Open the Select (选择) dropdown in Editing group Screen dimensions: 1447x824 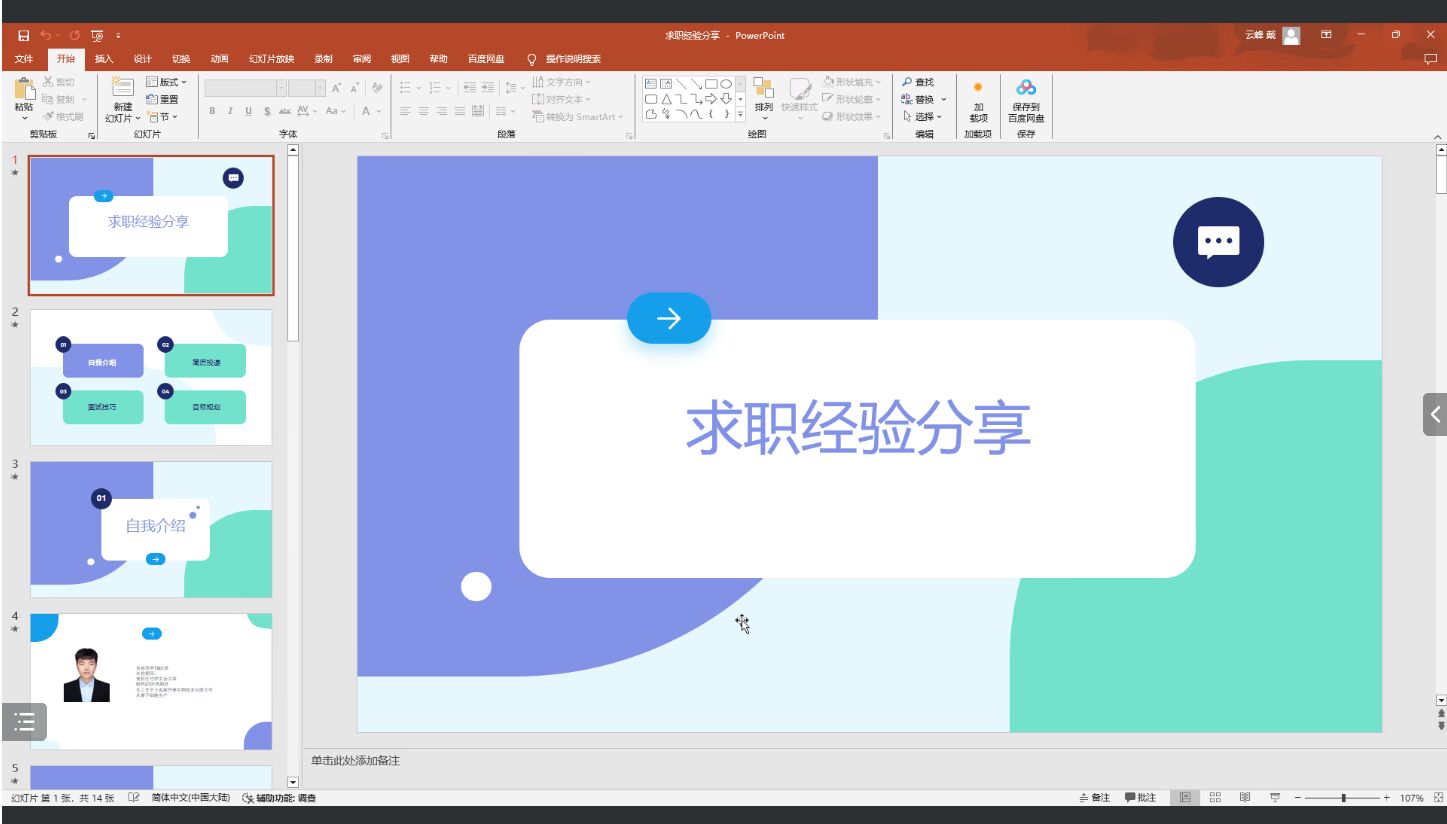tap(922, 116)
